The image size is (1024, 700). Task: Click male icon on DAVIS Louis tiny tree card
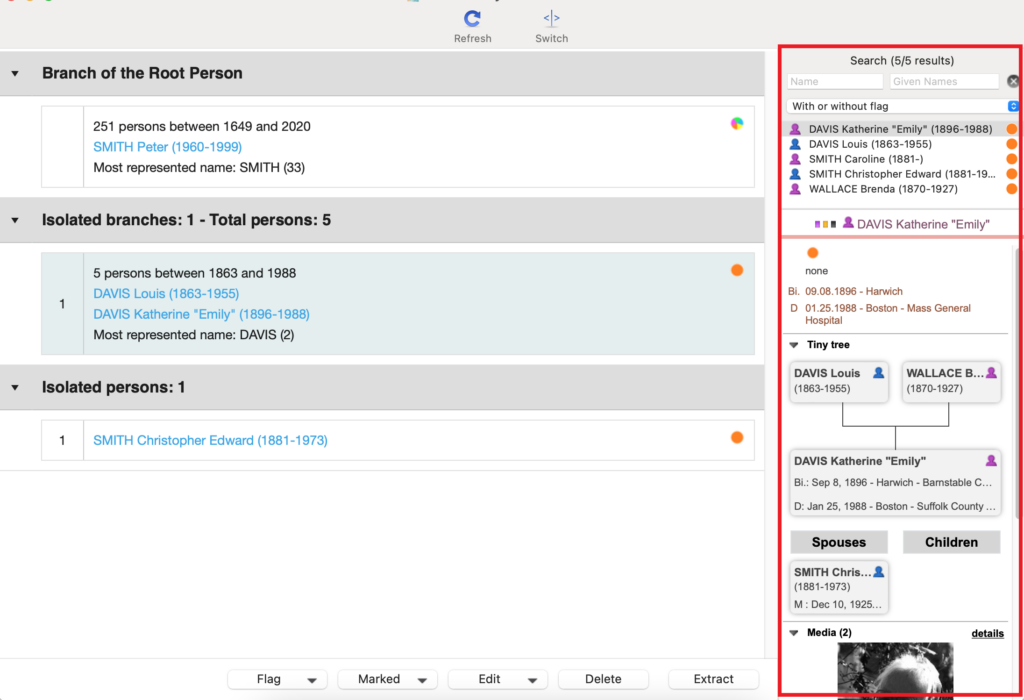[878, 373]
